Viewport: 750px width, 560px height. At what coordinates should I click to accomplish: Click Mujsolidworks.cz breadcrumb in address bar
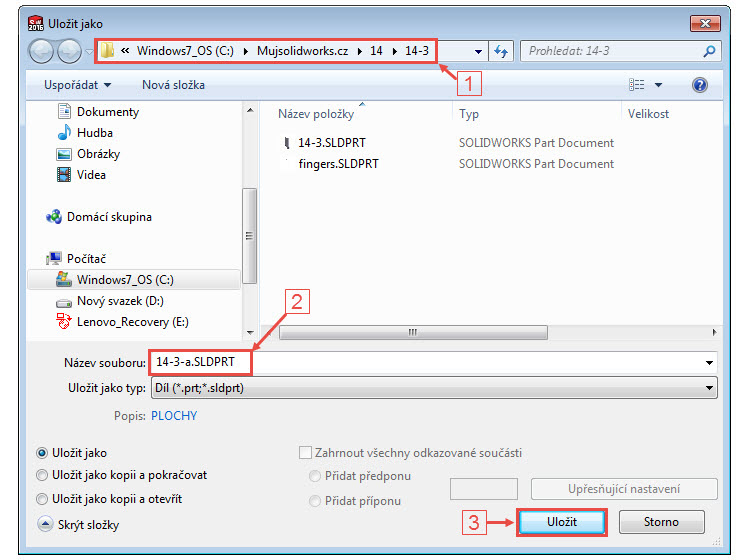coord(302,51)
